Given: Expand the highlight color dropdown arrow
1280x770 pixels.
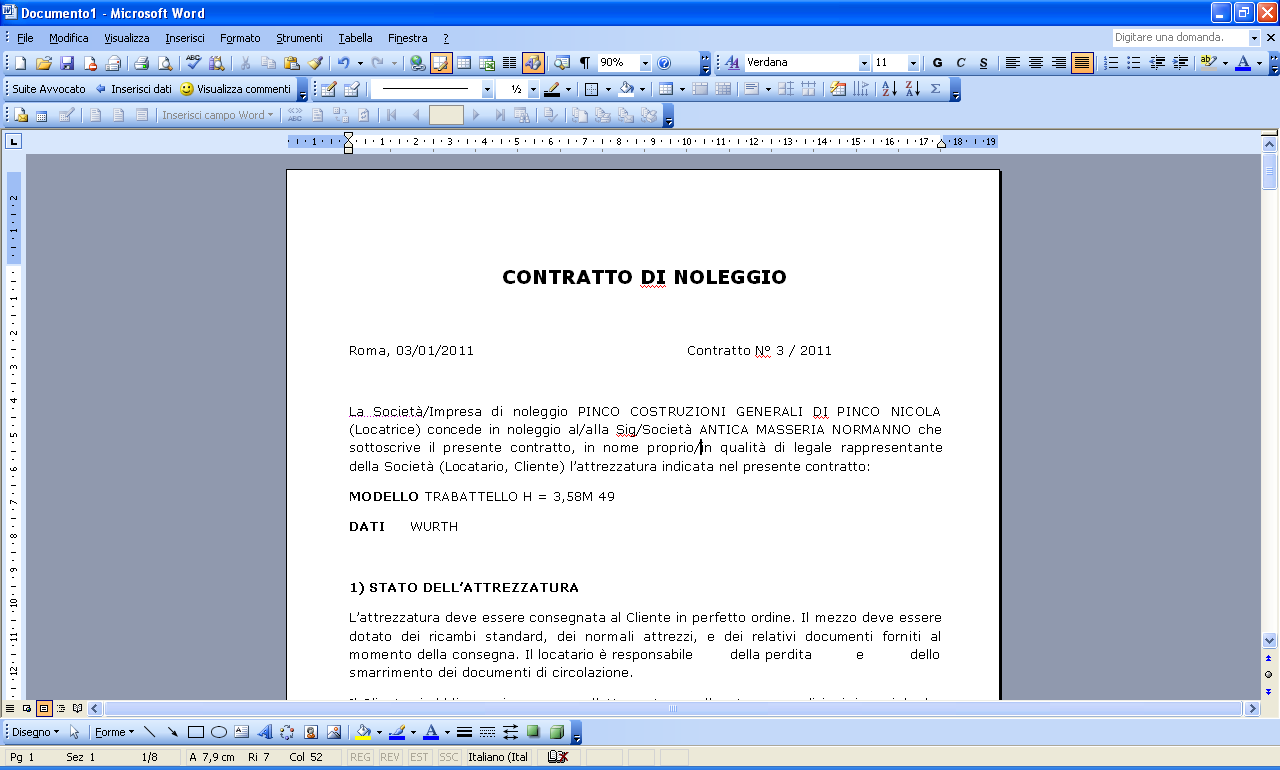Looking at the screenshot, I should 1225,63.
